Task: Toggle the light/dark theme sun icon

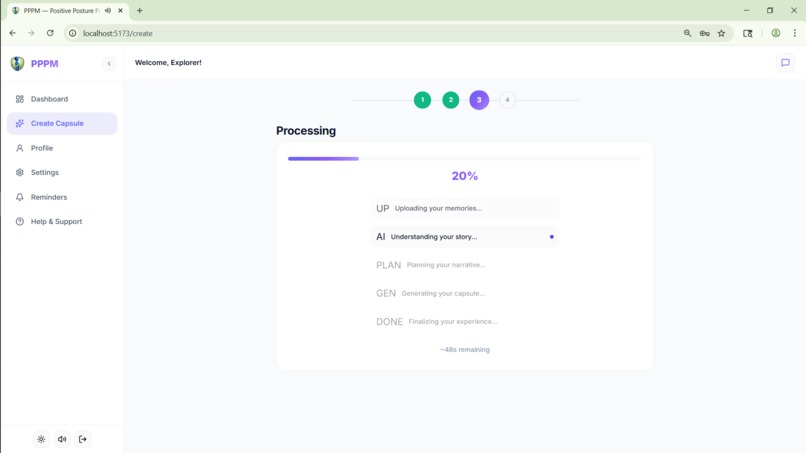Action: point(41,439)
